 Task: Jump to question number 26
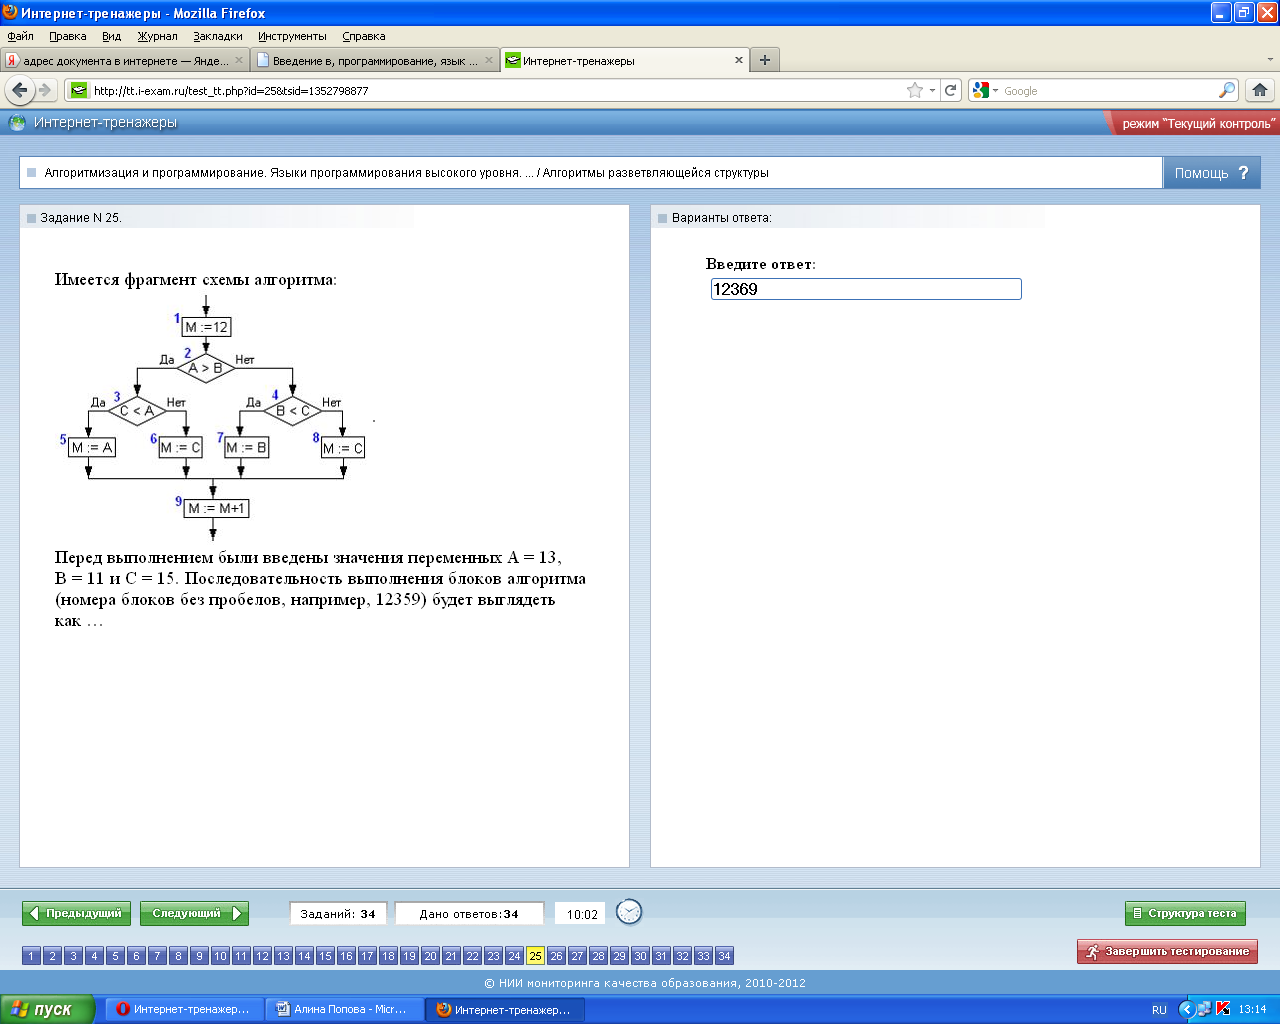[556, 956]
